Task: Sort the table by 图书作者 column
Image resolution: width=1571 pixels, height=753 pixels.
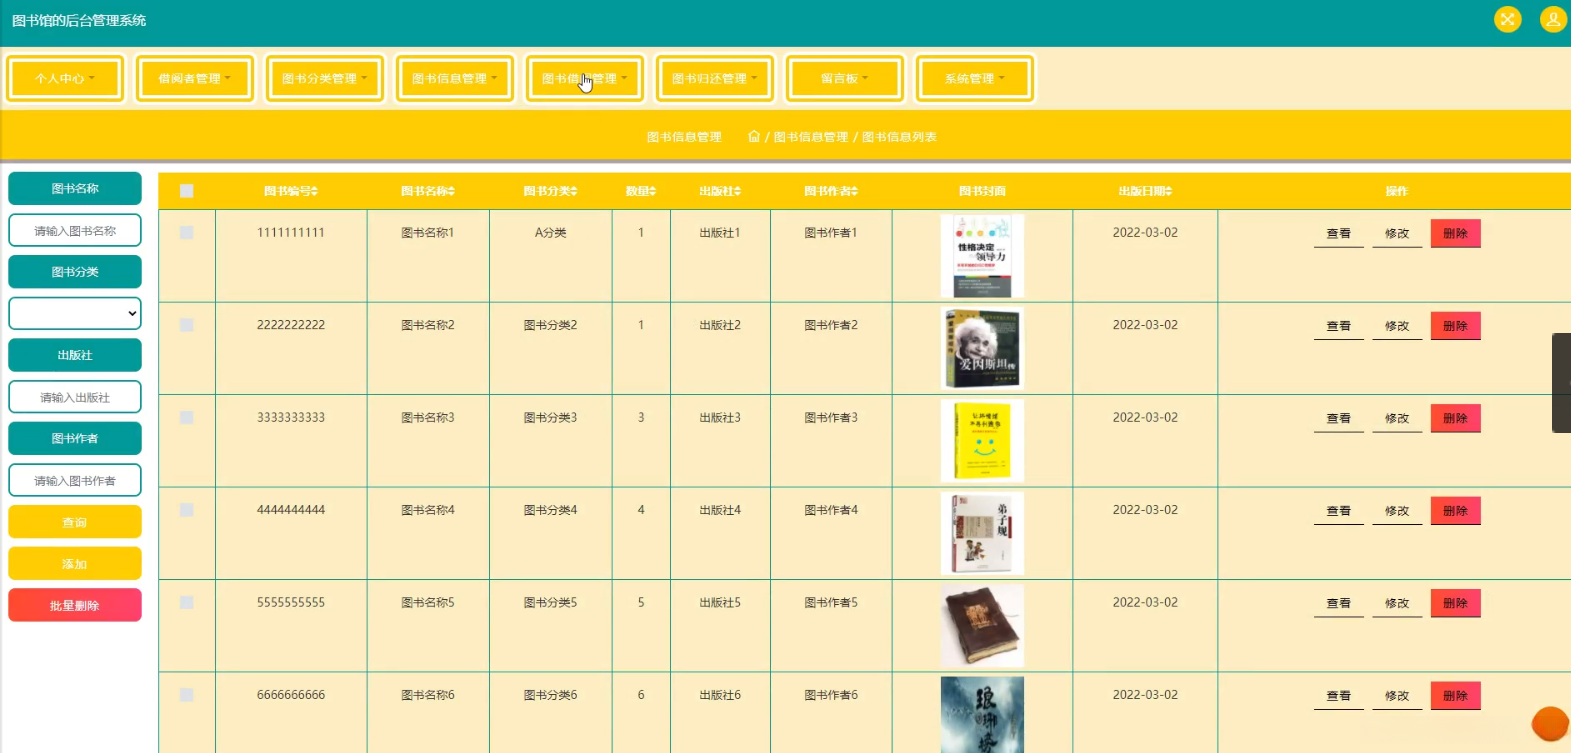Action: [x=831, y=191]
